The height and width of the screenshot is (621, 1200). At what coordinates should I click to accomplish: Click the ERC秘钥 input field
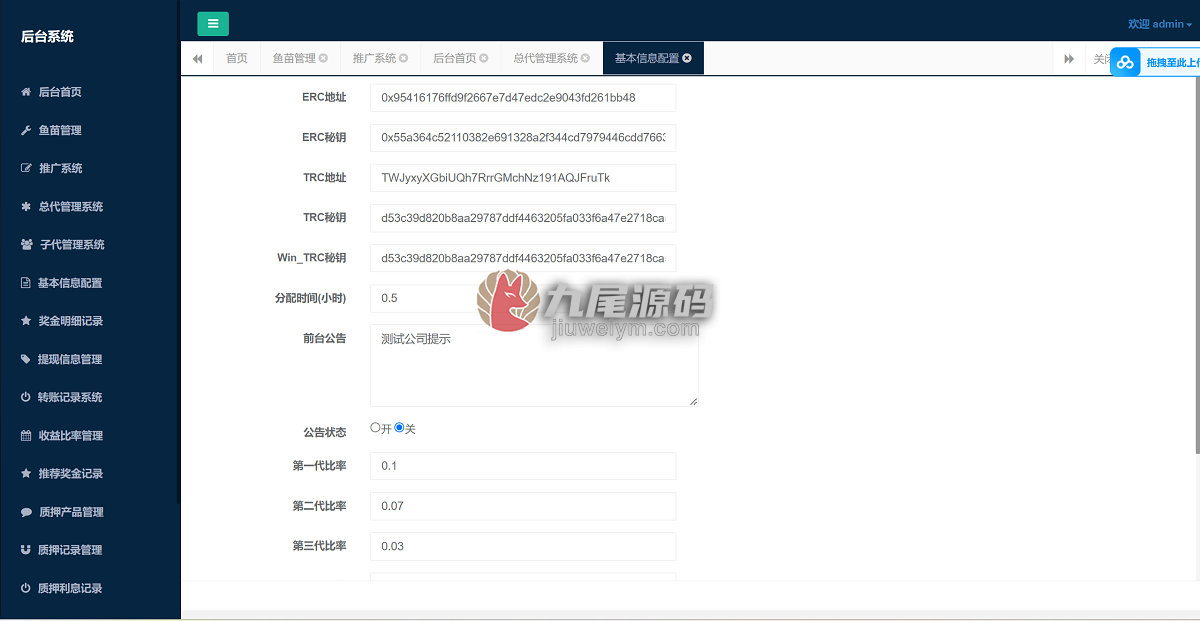coord(523,138)
